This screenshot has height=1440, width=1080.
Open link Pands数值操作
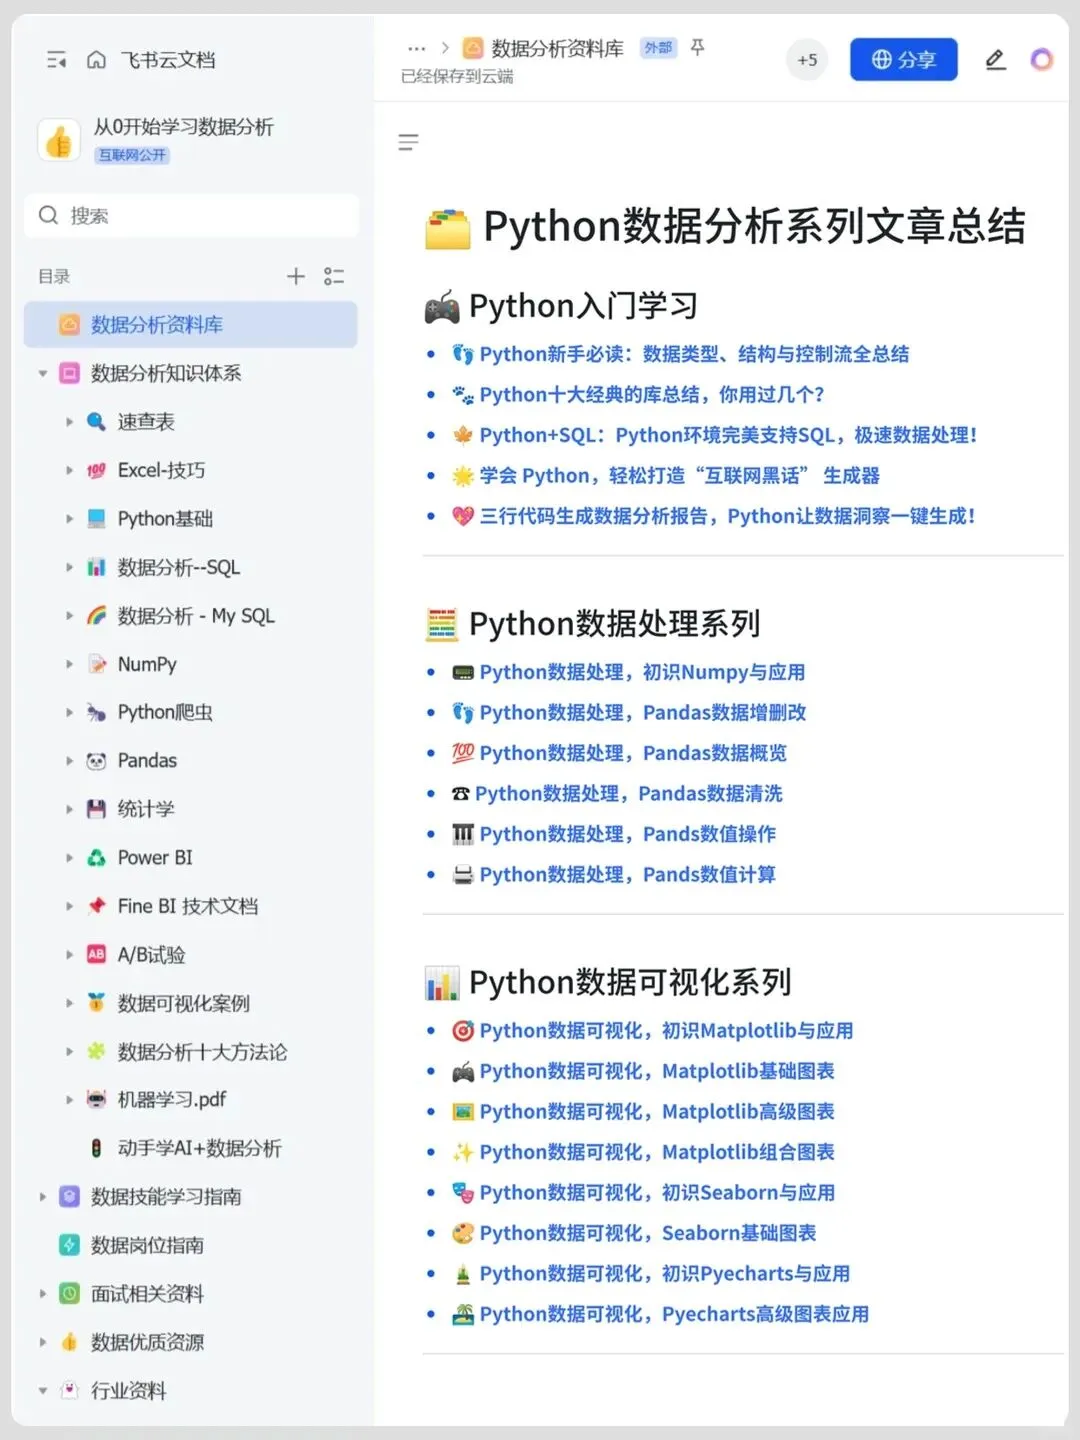pyautogui.click(x=627, y=834)
